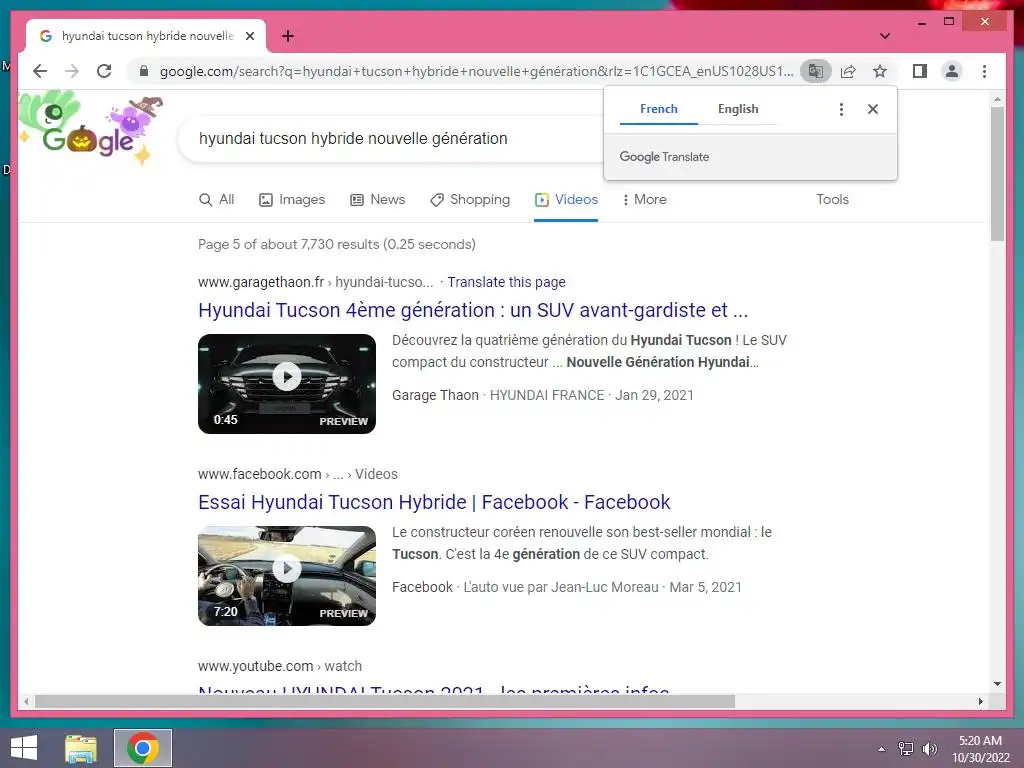Close the hyundai tucson search tab
Viewport: 1024px width, 768px height.
tap(250, 36)
